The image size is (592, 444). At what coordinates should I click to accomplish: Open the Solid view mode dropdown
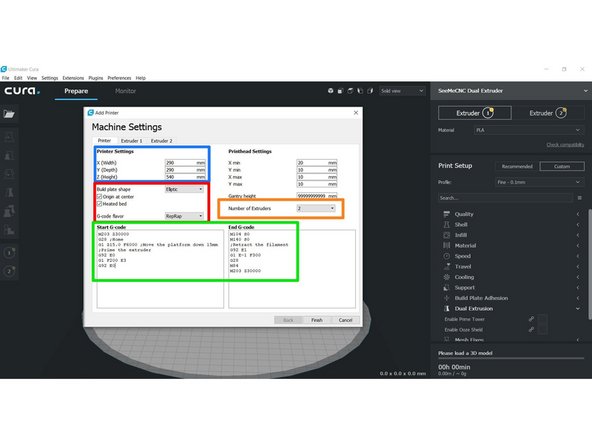[x=402, y=91]
